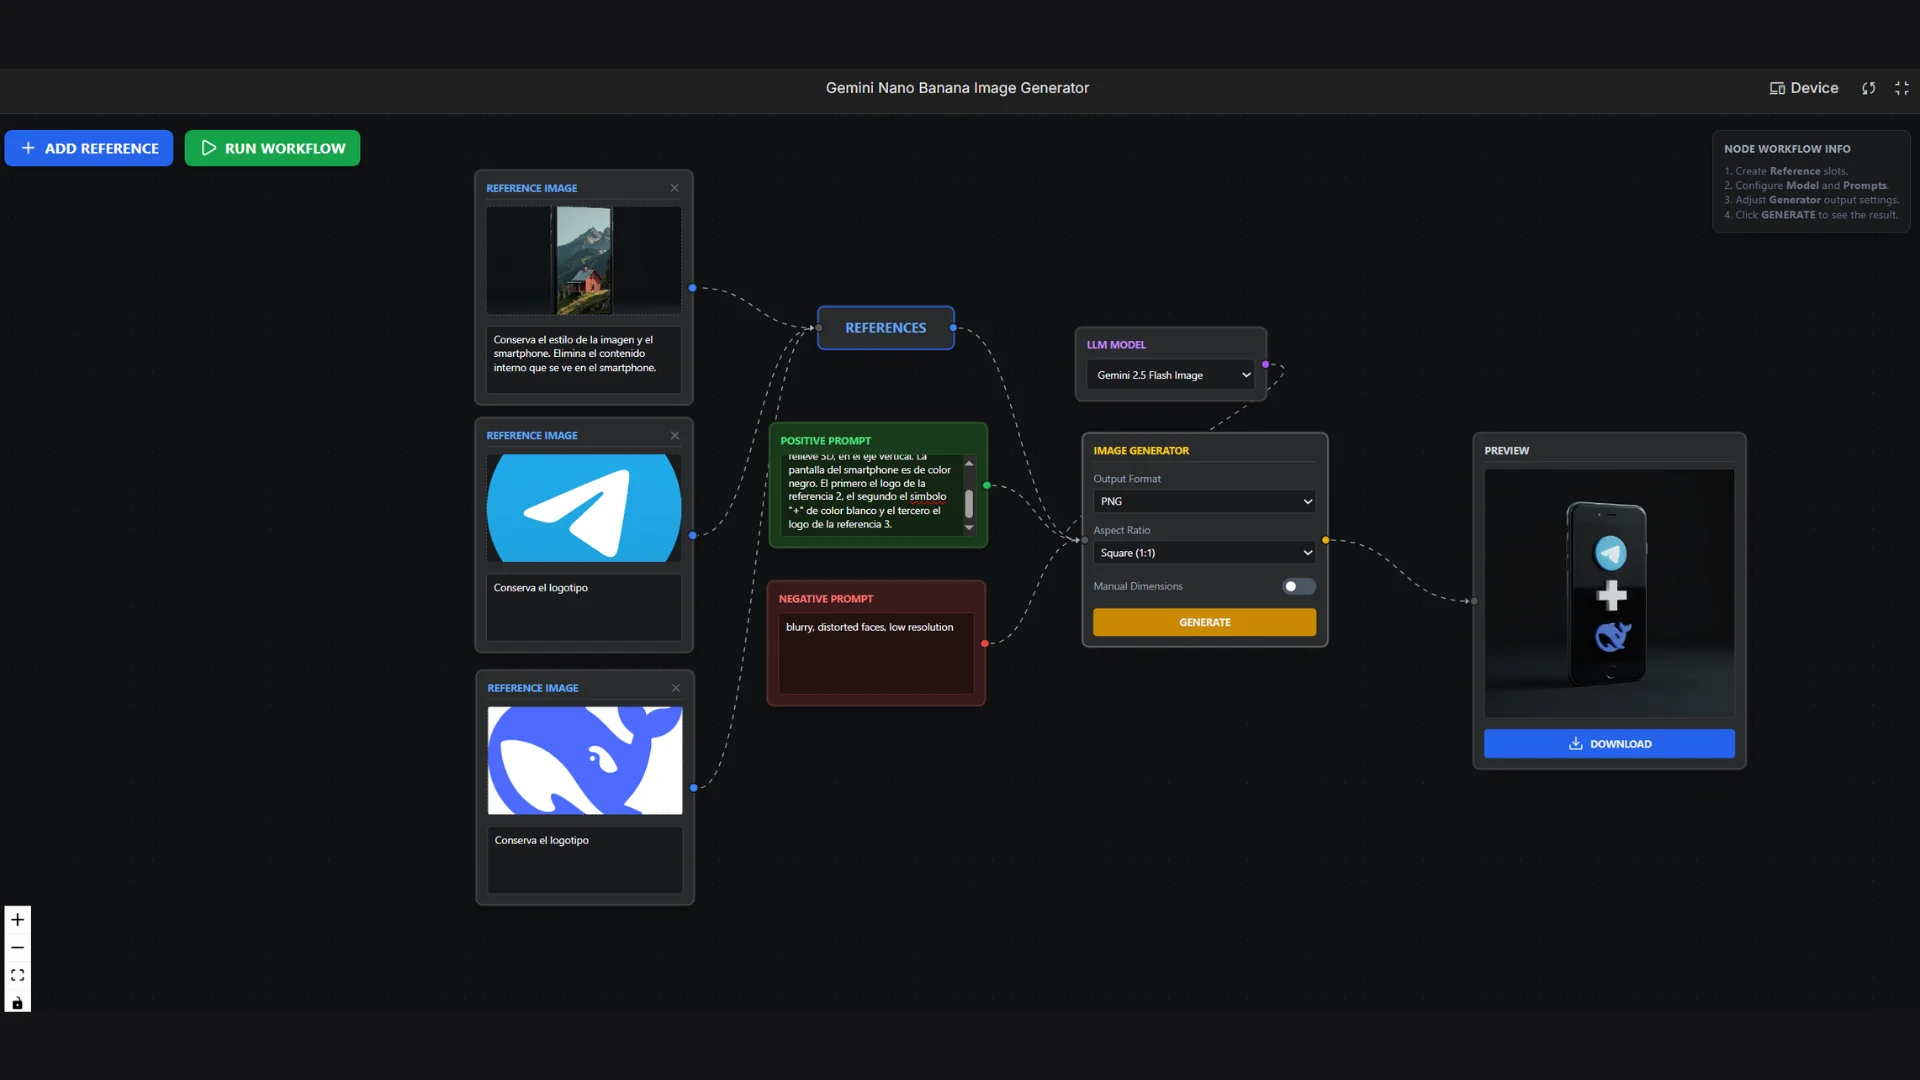Fit the workflow view to screen
This screenshot has height=1080, width=1920.
point(17,975)
